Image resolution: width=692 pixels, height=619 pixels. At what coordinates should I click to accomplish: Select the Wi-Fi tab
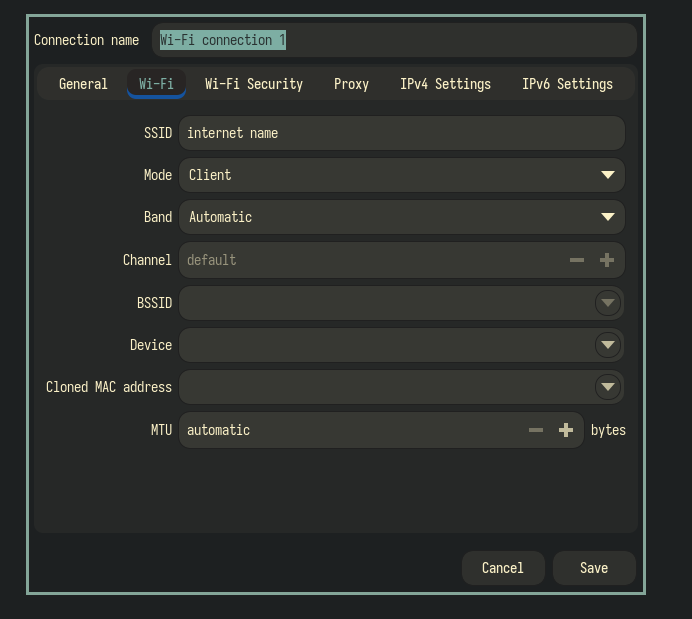pos(156,84)
